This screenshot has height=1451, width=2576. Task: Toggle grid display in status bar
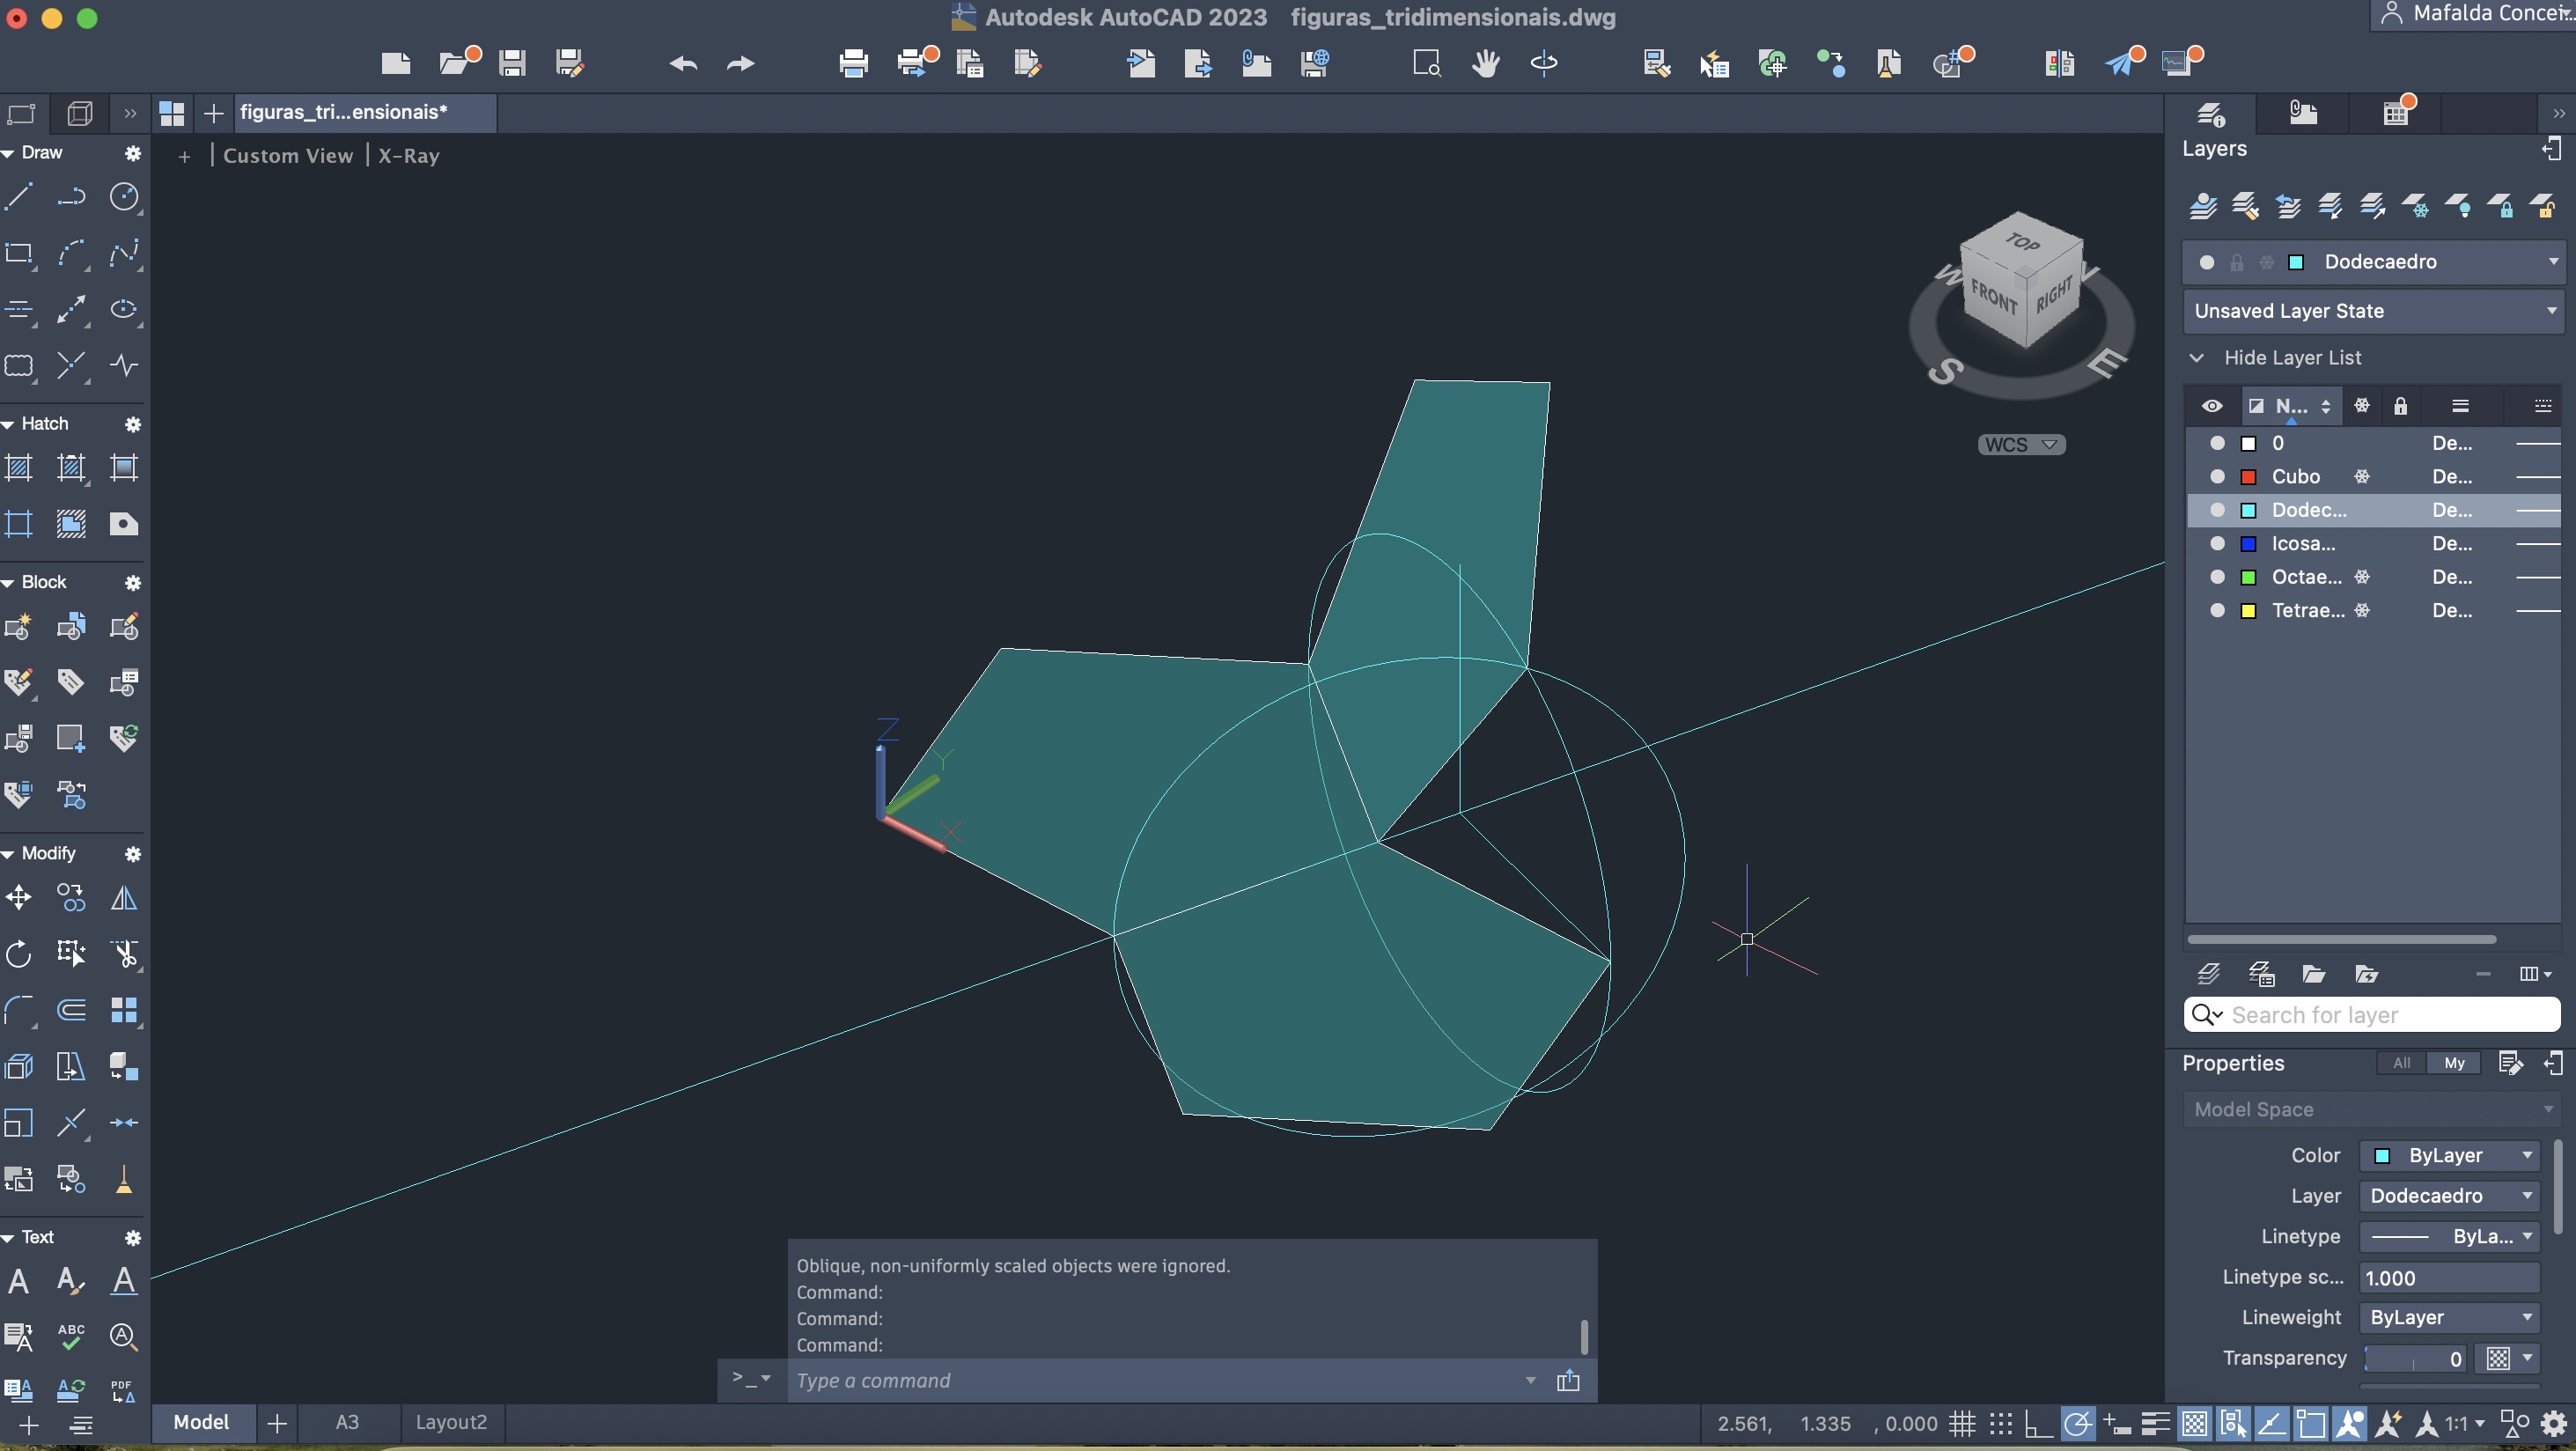click(x=1962, y=1423)
